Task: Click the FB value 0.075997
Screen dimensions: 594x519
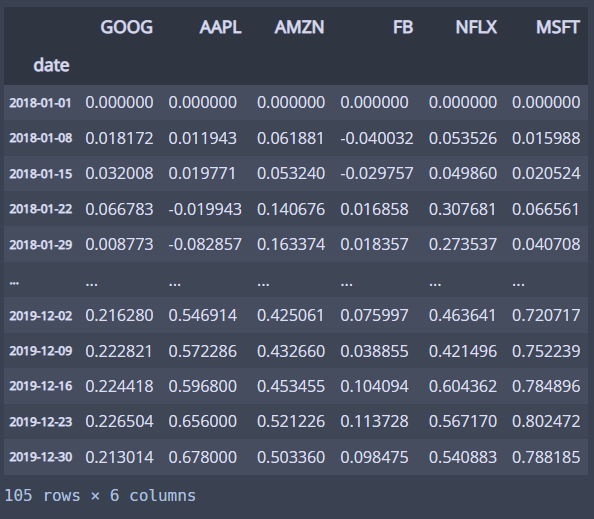Action: pyautogui.click(x=374, y=316)
